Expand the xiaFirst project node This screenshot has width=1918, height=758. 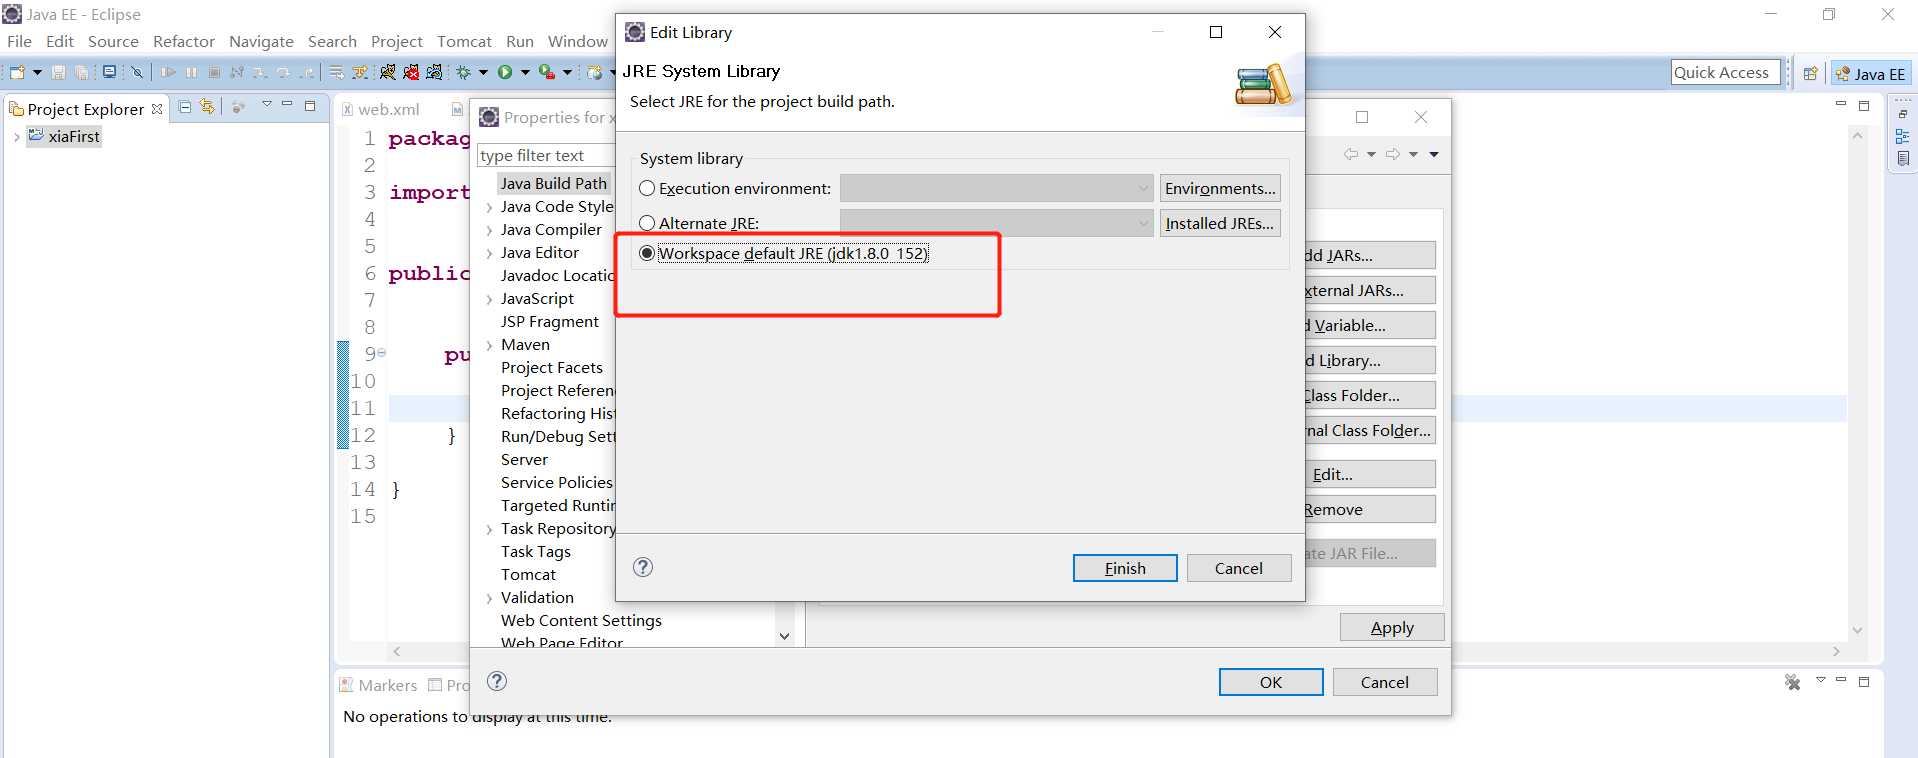click(16, 137)
